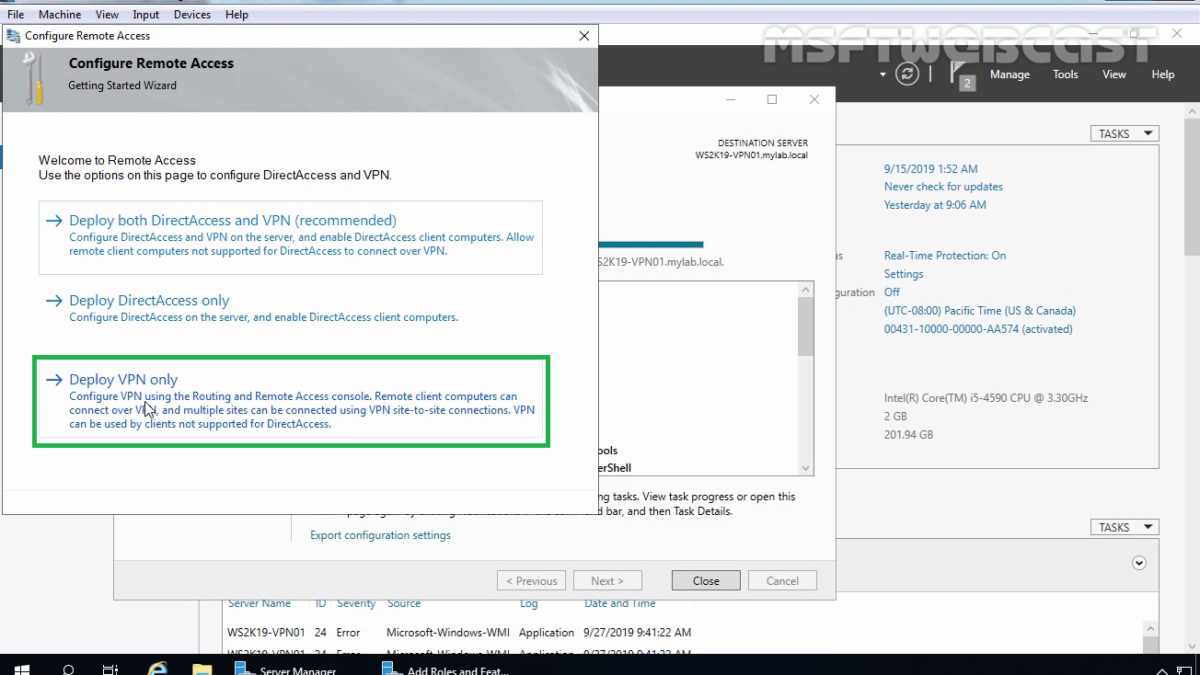Sort events by Source column
The image size is (1200, 675).
(404, 604)
